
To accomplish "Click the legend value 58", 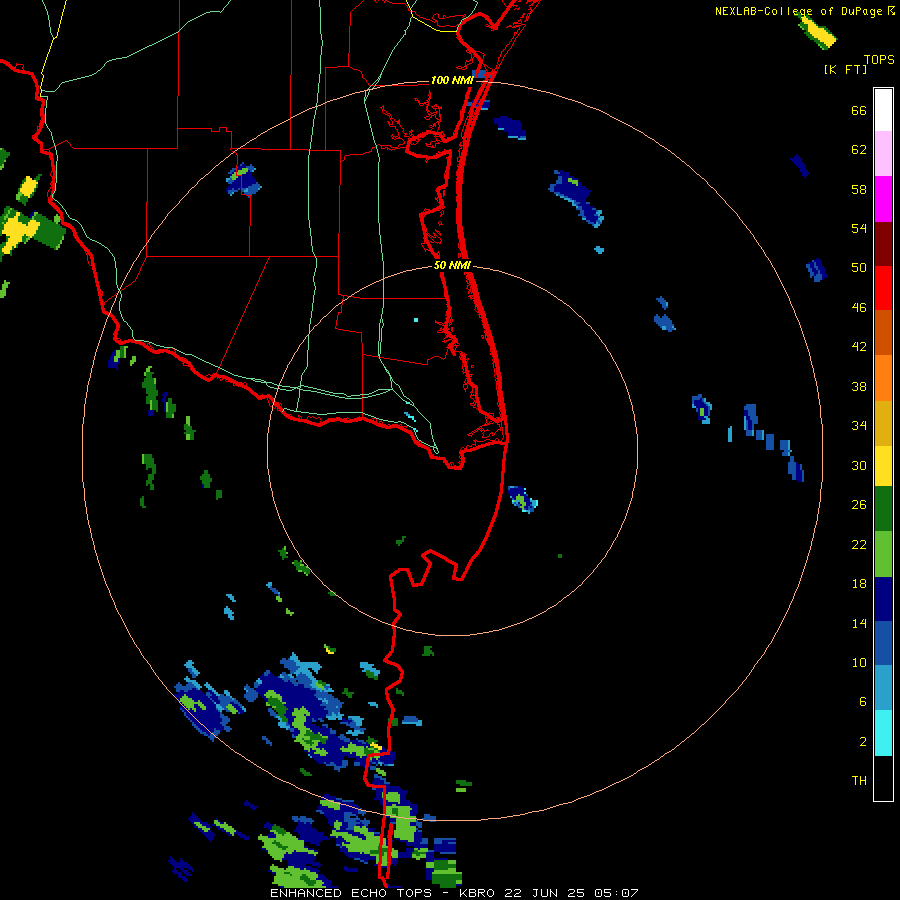I will pyautogui.click(x=859, y=190).
